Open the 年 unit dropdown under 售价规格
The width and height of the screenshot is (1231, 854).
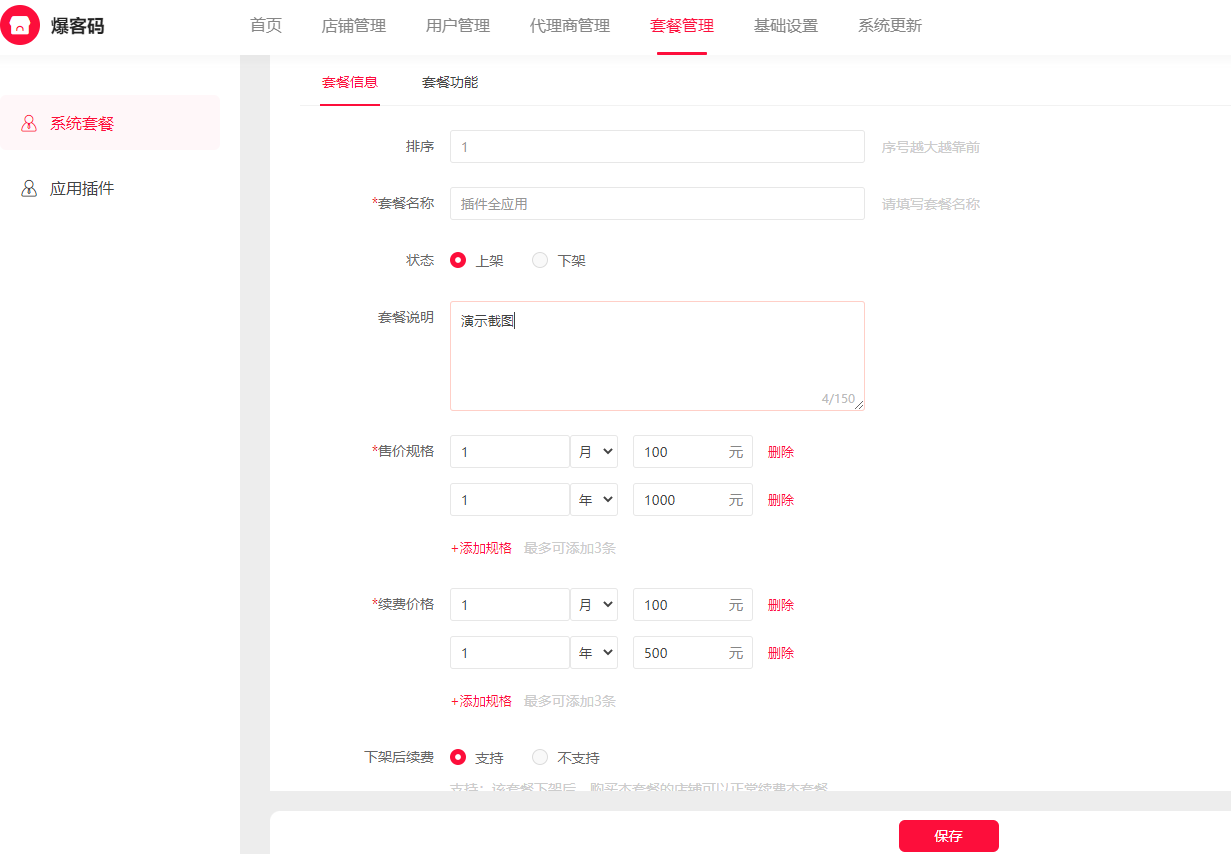pos(594,500)
